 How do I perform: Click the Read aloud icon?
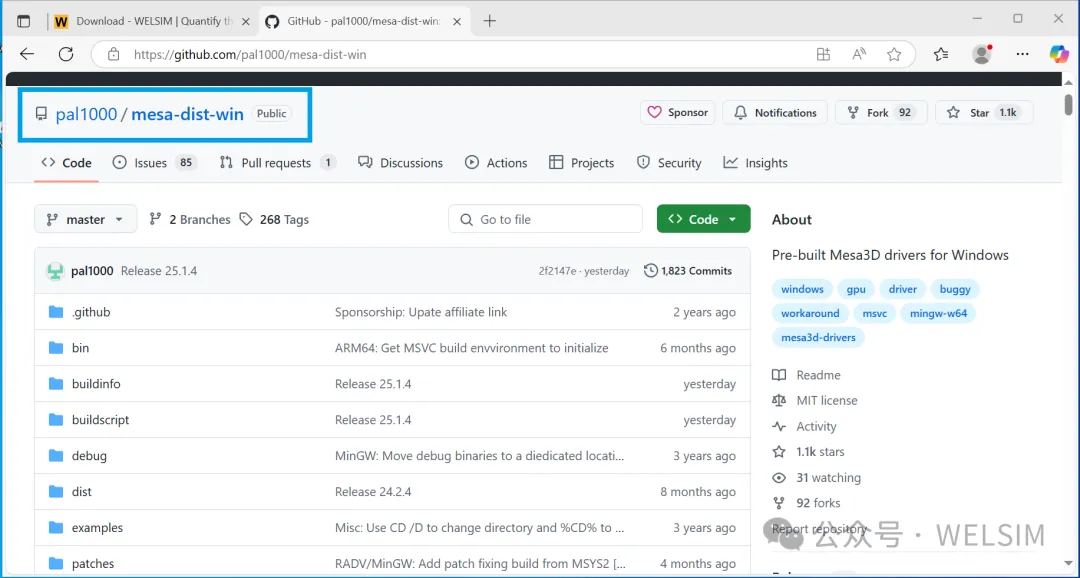[x=859, y=54]
